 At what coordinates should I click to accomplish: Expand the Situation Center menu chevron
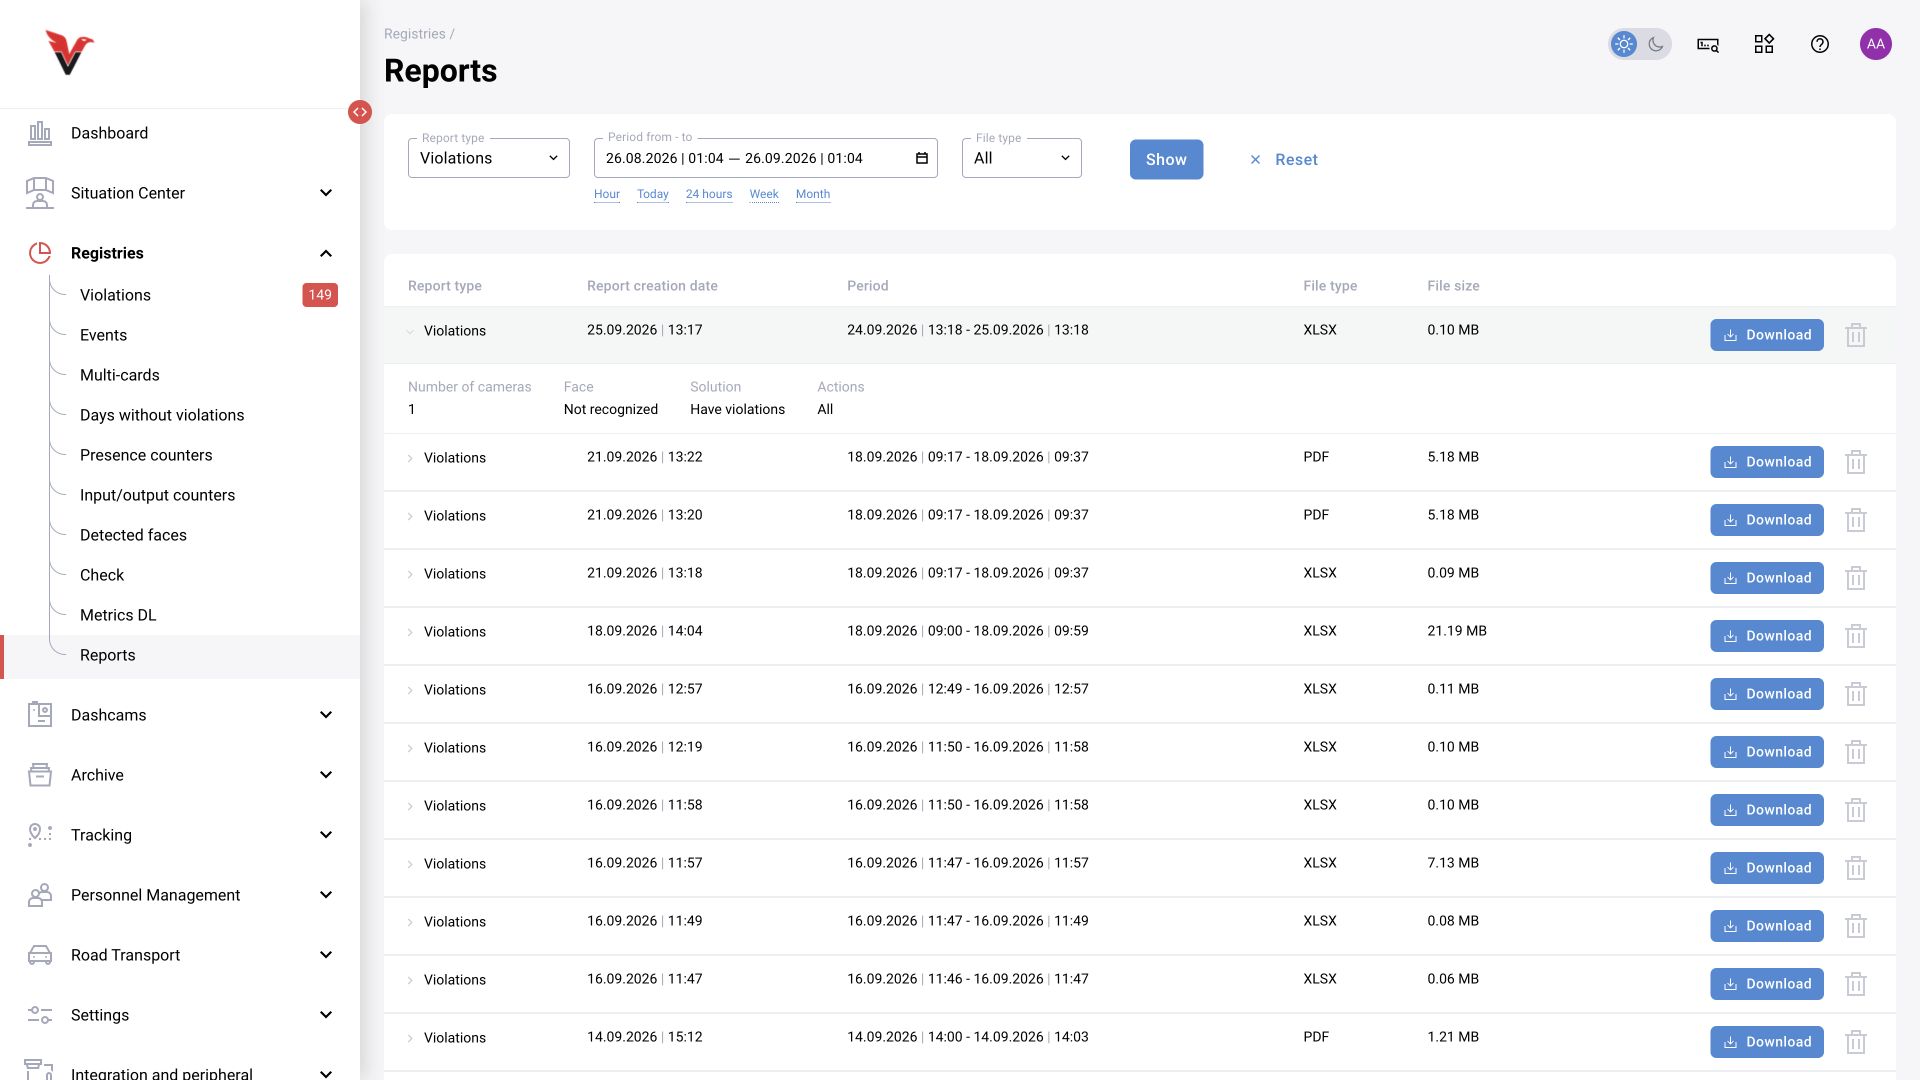click(326, 193)
